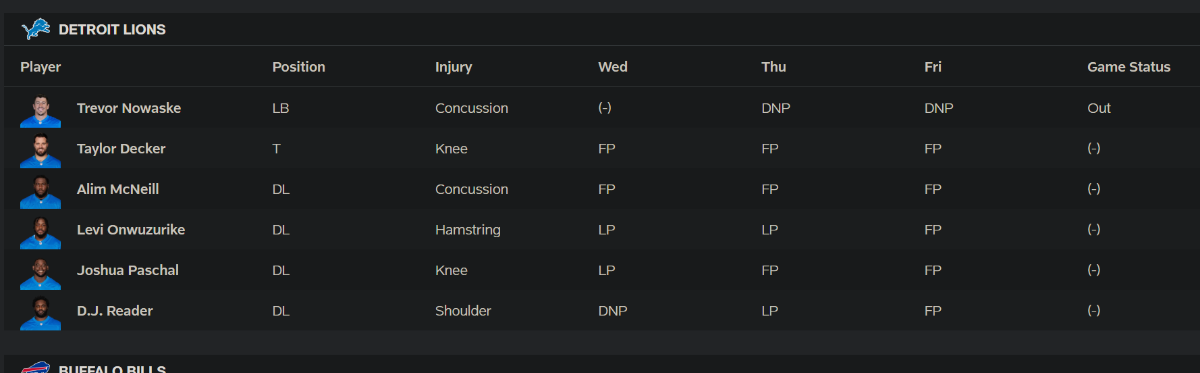Open the Levi Onwuzurike player link
Viewport: 1200px width, 373px height.
pyautogui.click(x=131, y=229)
